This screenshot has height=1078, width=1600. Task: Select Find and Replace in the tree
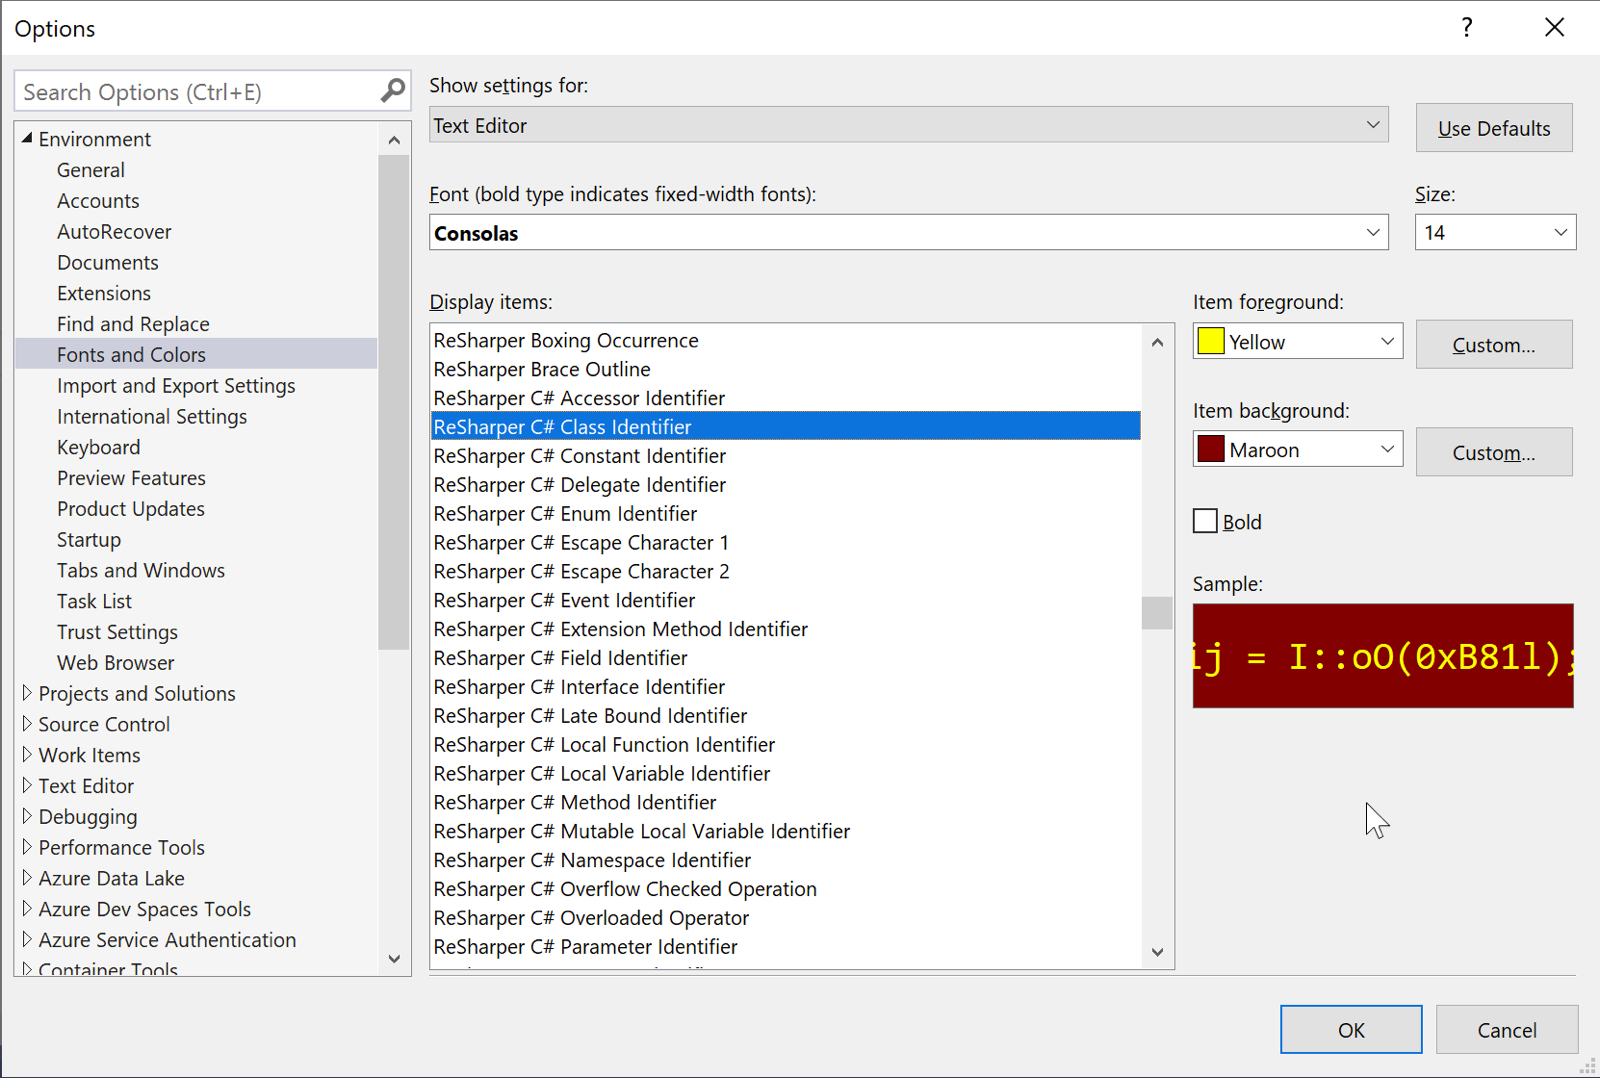coord(133,324)
